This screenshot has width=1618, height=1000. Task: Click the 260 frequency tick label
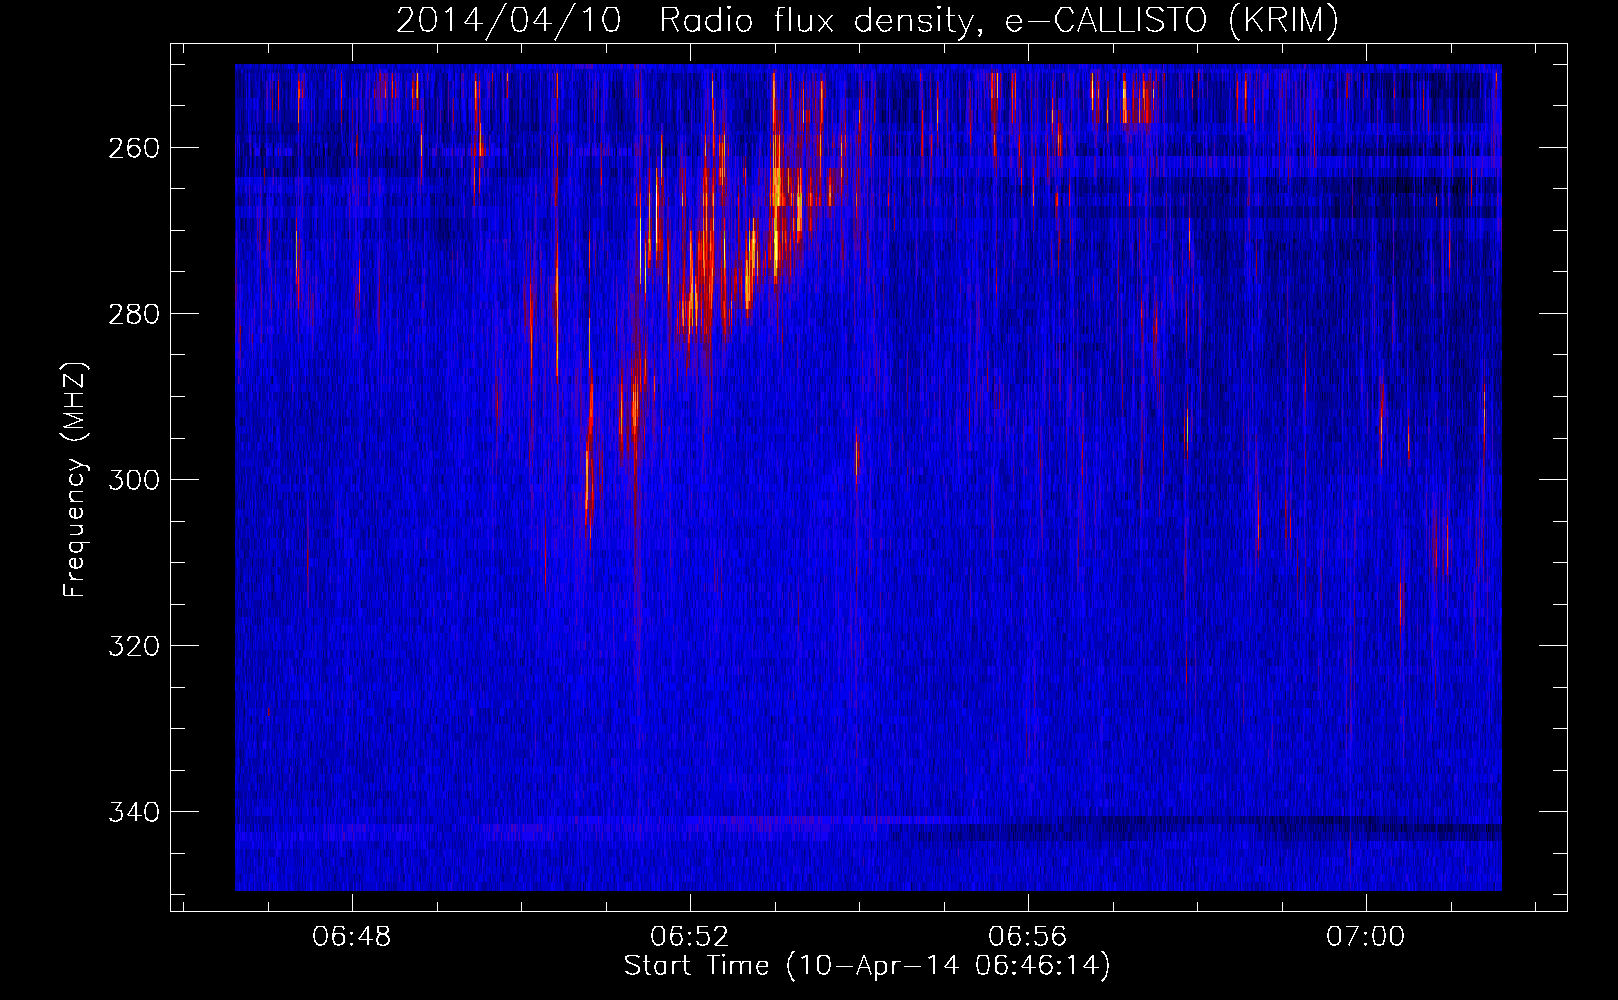tap(134, 148)
